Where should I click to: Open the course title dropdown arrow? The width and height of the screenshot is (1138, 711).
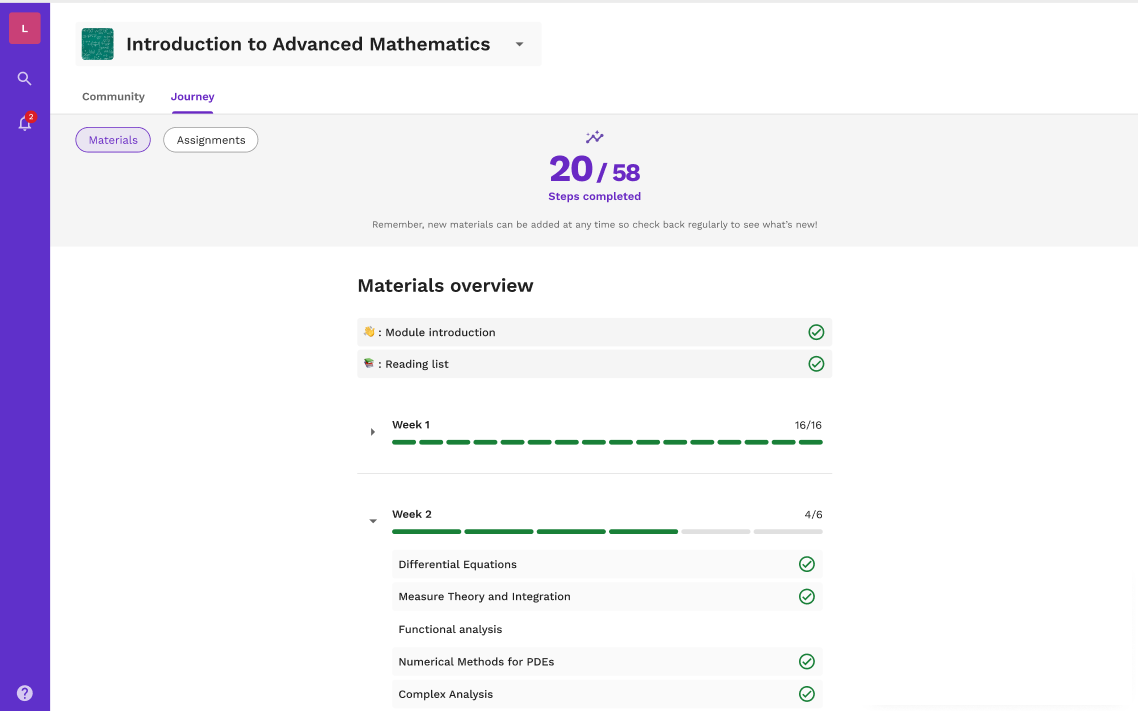tap(519, 44)
